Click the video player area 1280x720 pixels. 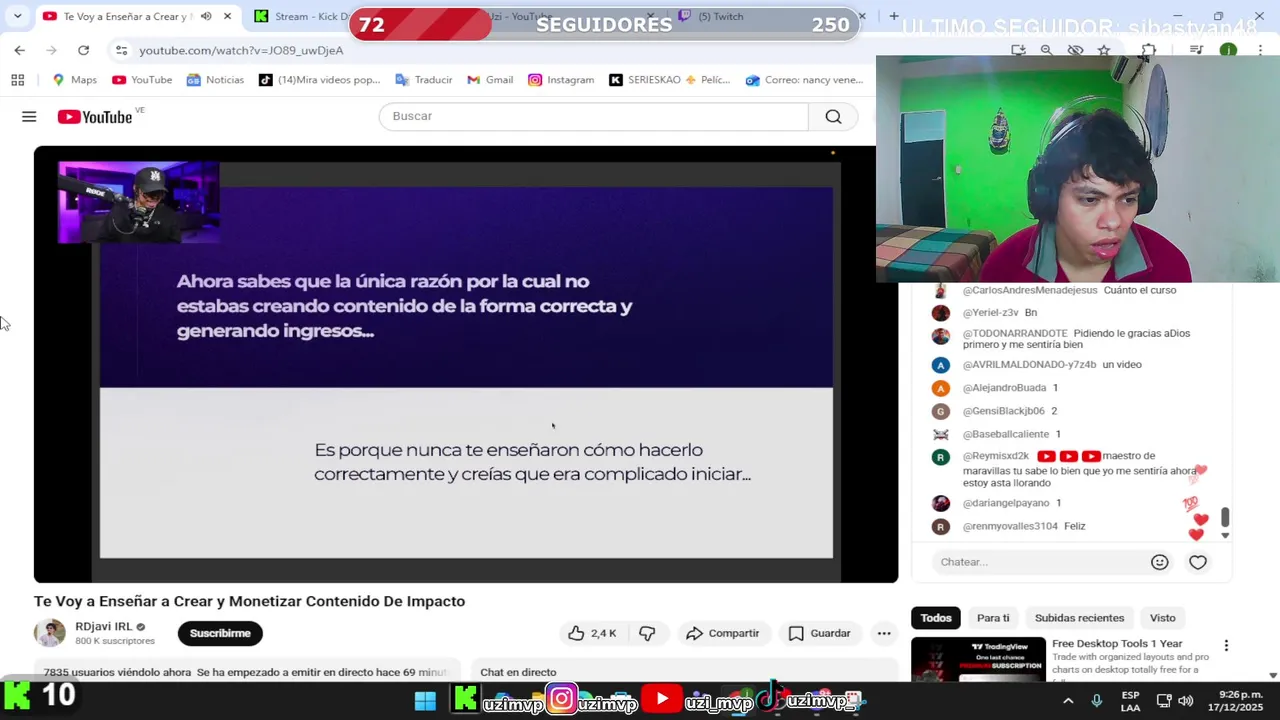pyautogui.click(x=466, y=364)
